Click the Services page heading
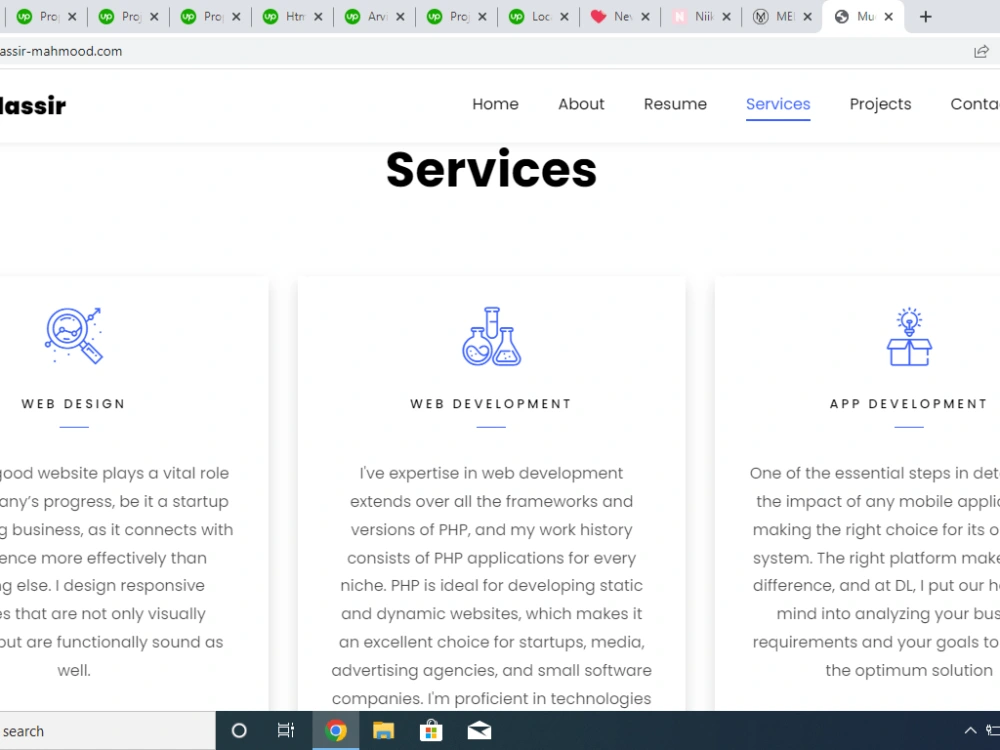The height and width of the screenshot is (750, 1000). click(491, 170)
